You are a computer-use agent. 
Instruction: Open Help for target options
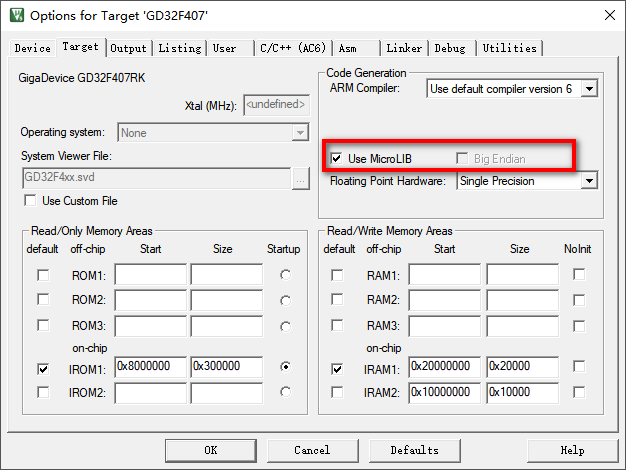tap(573, 450)
